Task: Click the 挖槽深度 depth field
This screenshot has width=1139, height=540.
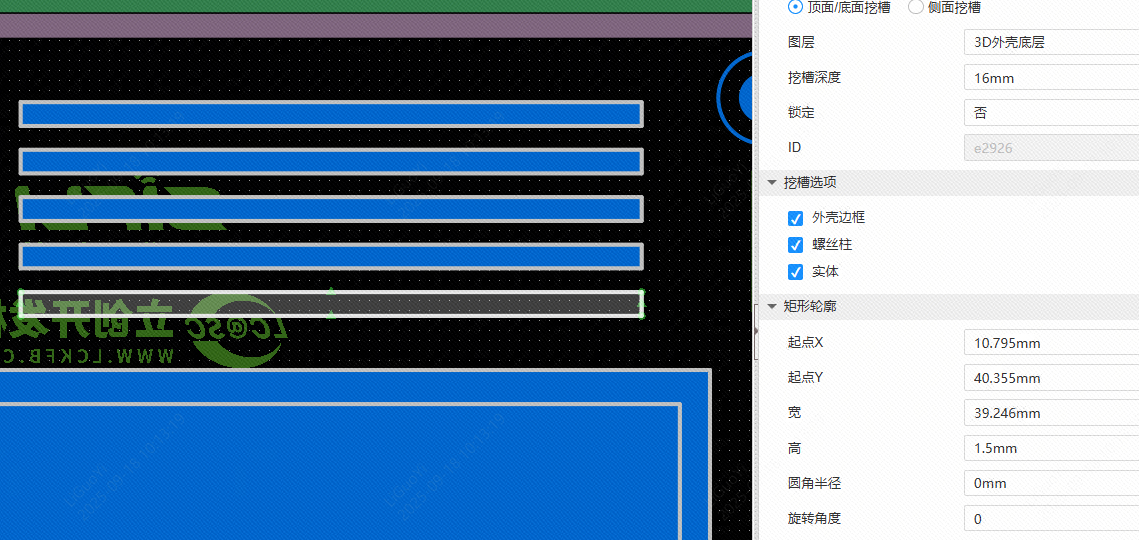Action: point(1050,78)
